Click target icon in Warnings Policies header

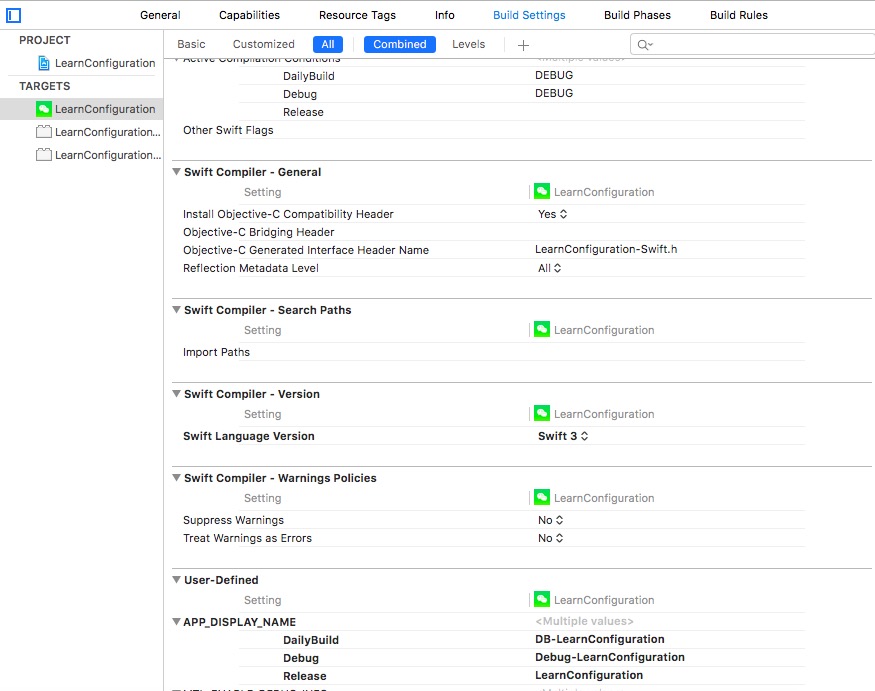click(542, 497)
